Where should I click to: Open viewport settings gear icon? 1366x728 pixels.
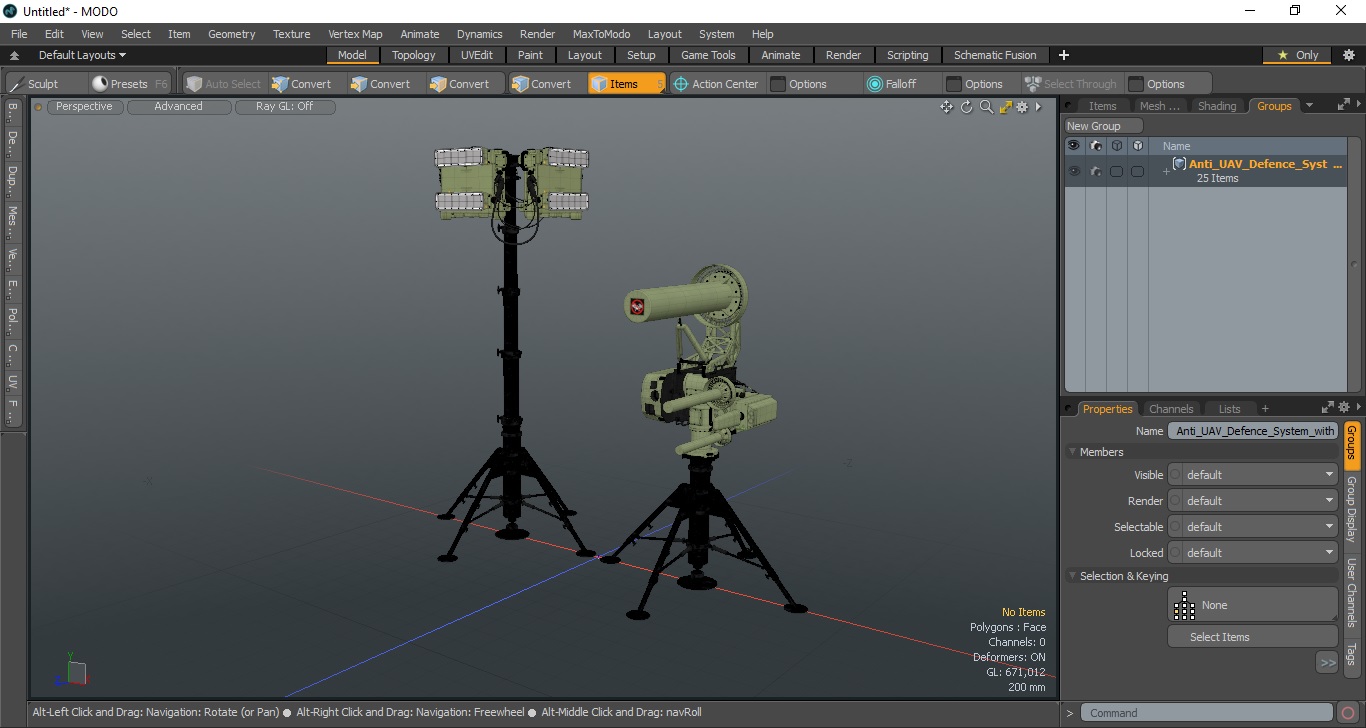tap(1022, 107)
